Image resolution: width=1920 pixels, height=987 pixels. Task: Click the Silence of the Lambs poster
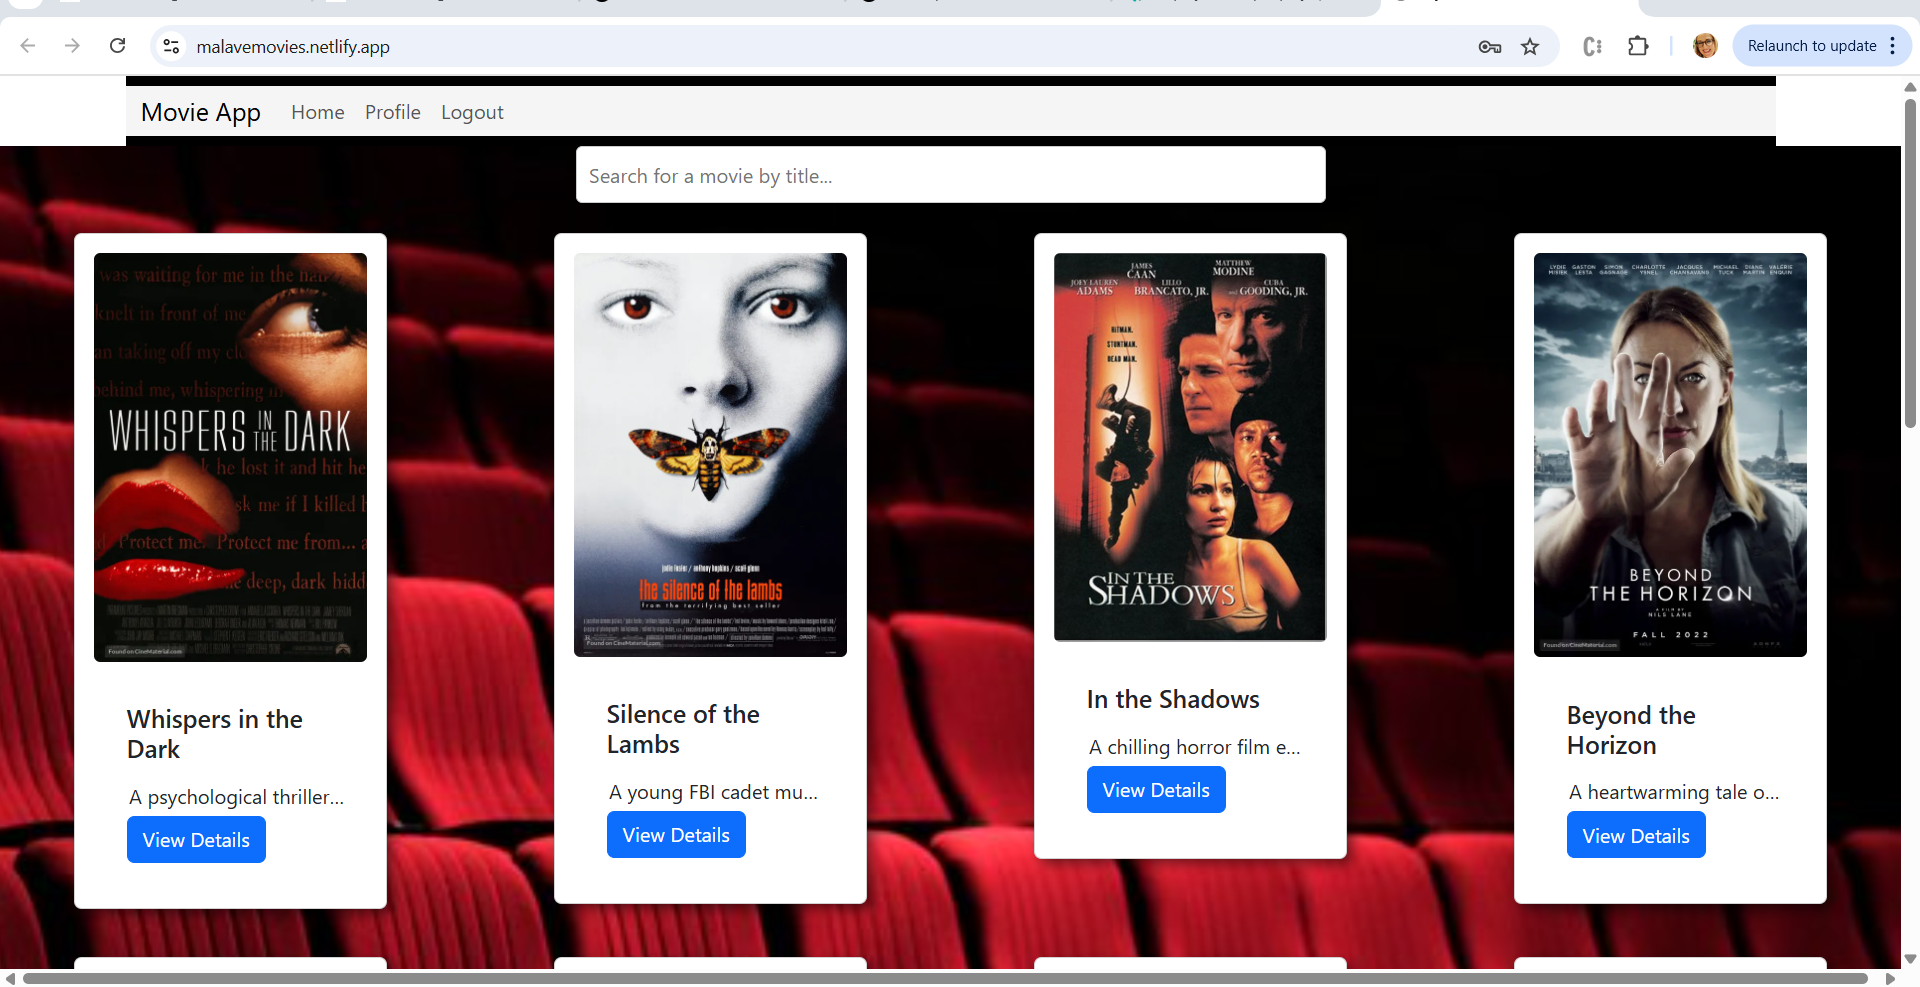tap(710, 455)
